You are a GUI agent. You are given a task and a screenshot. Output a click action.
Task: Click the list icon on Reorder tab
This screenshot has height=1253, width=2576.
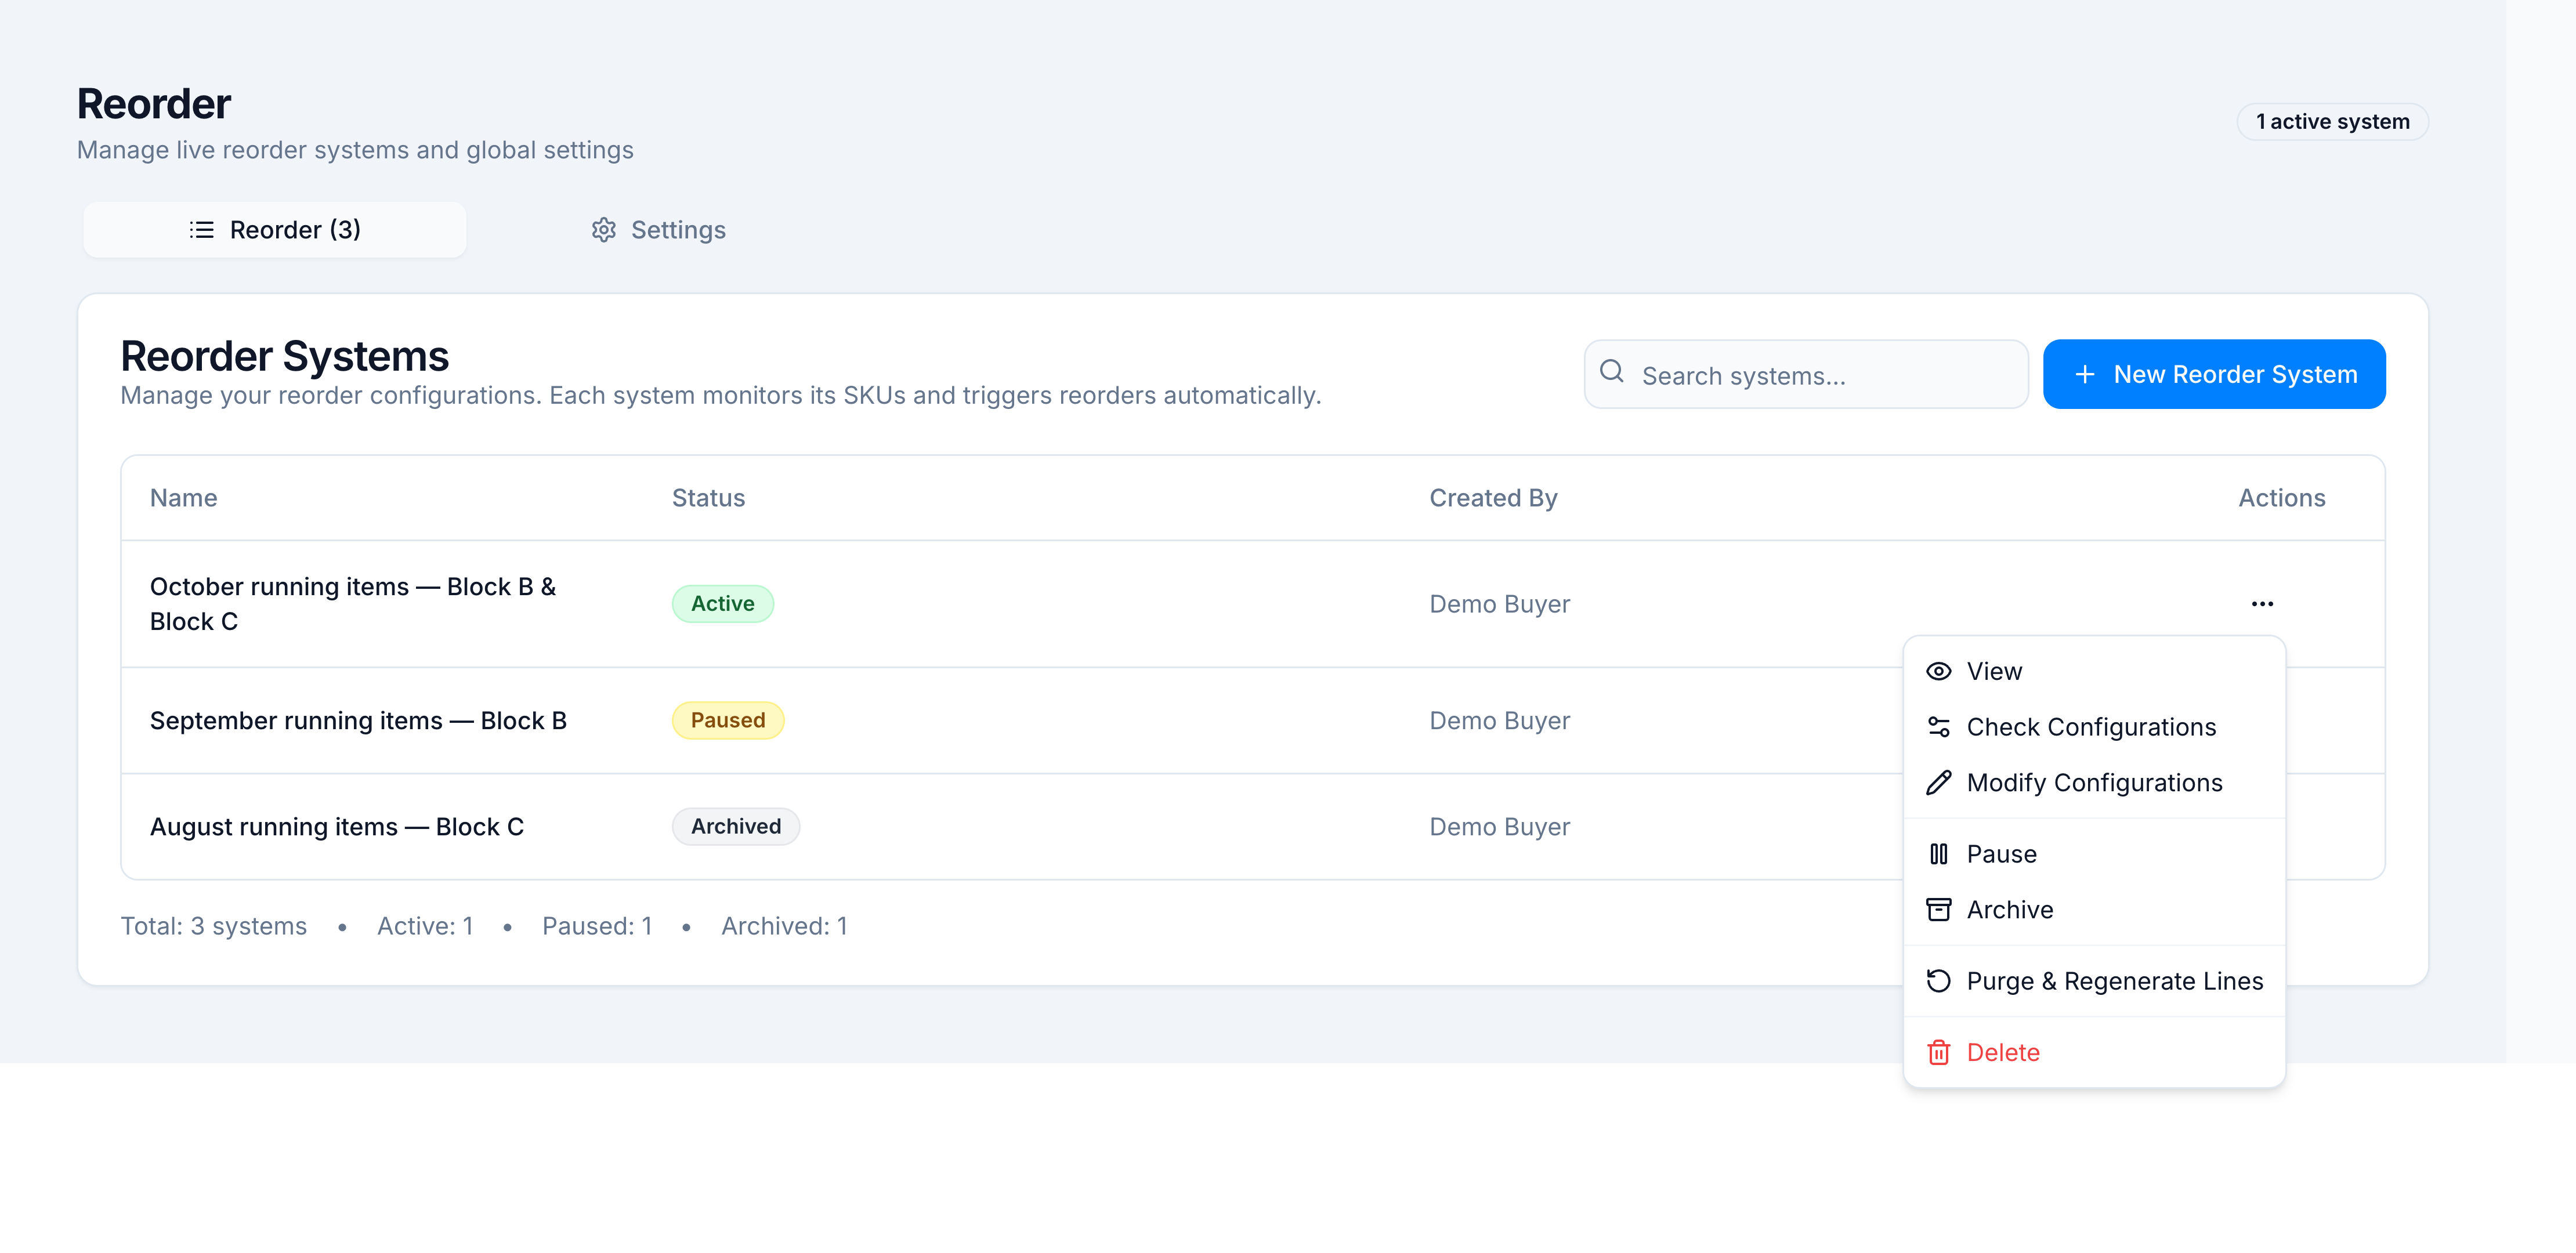[x=201, y=230]
